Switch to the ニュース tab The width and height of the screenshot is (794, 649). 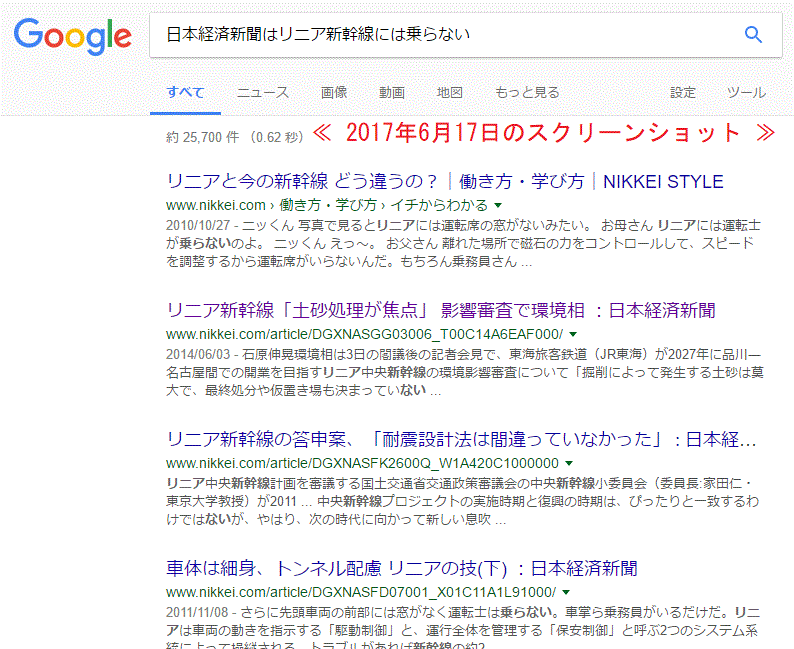click(262, 93)
